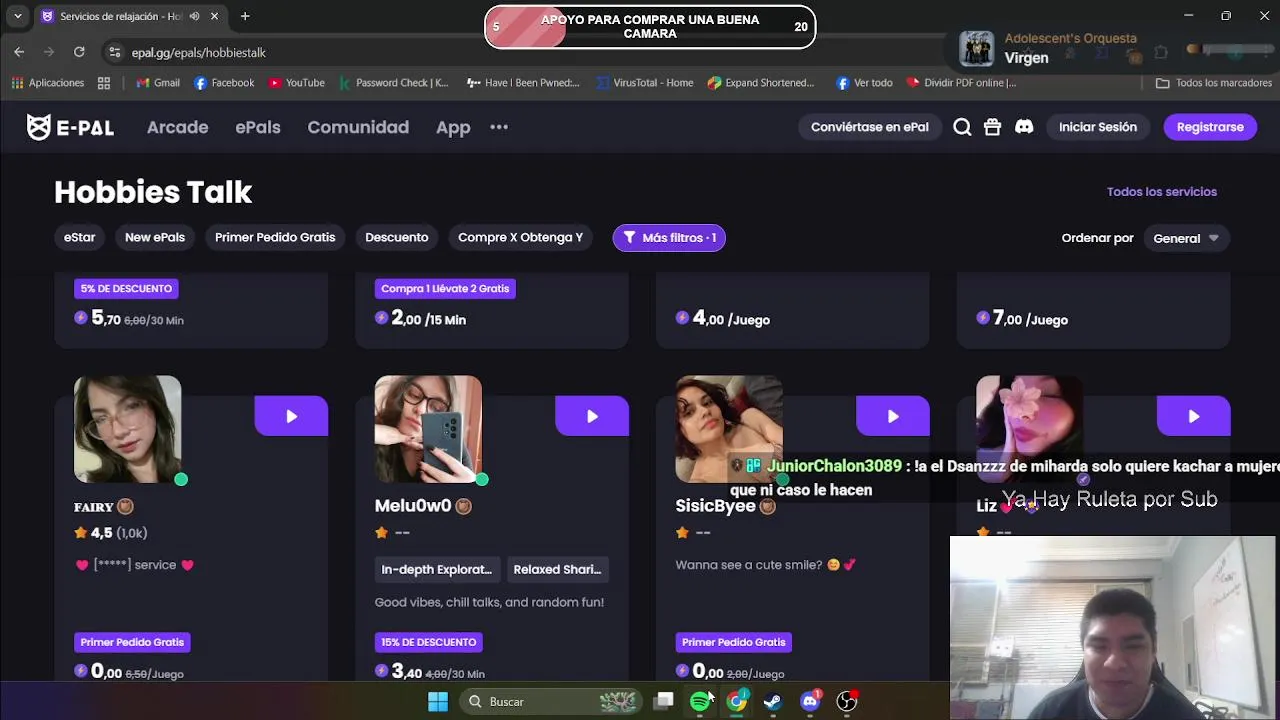Open the Facebook bookmark
Screen dimensions: 1280x720
point(224,83)
